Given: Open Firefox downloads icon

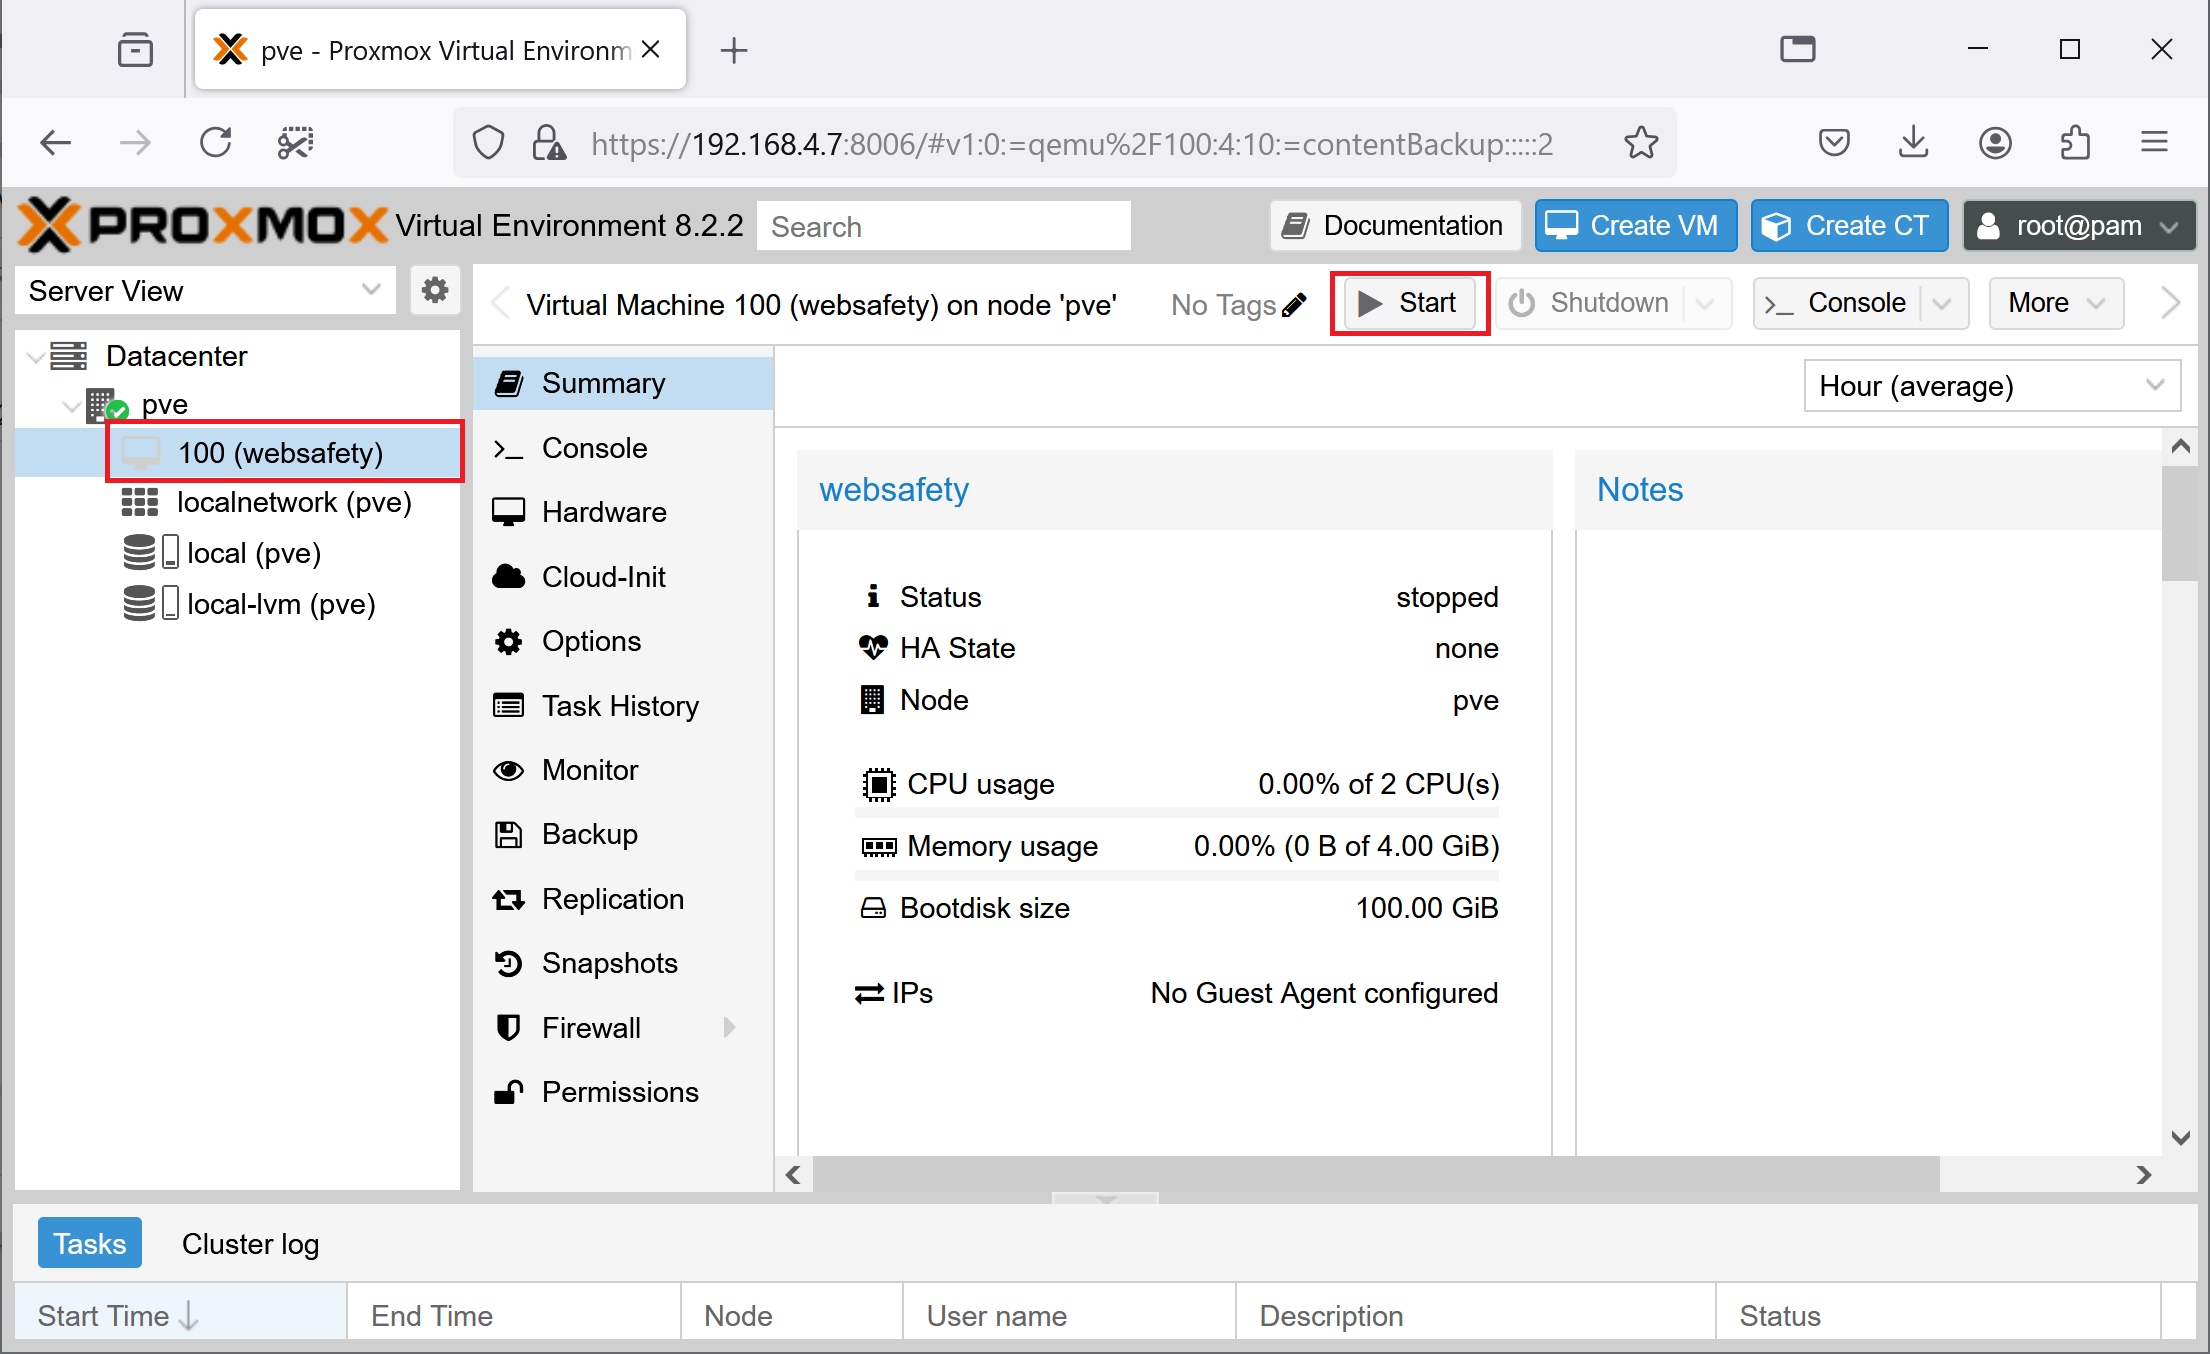Looking at the screenshot, I should [1913, 144].
